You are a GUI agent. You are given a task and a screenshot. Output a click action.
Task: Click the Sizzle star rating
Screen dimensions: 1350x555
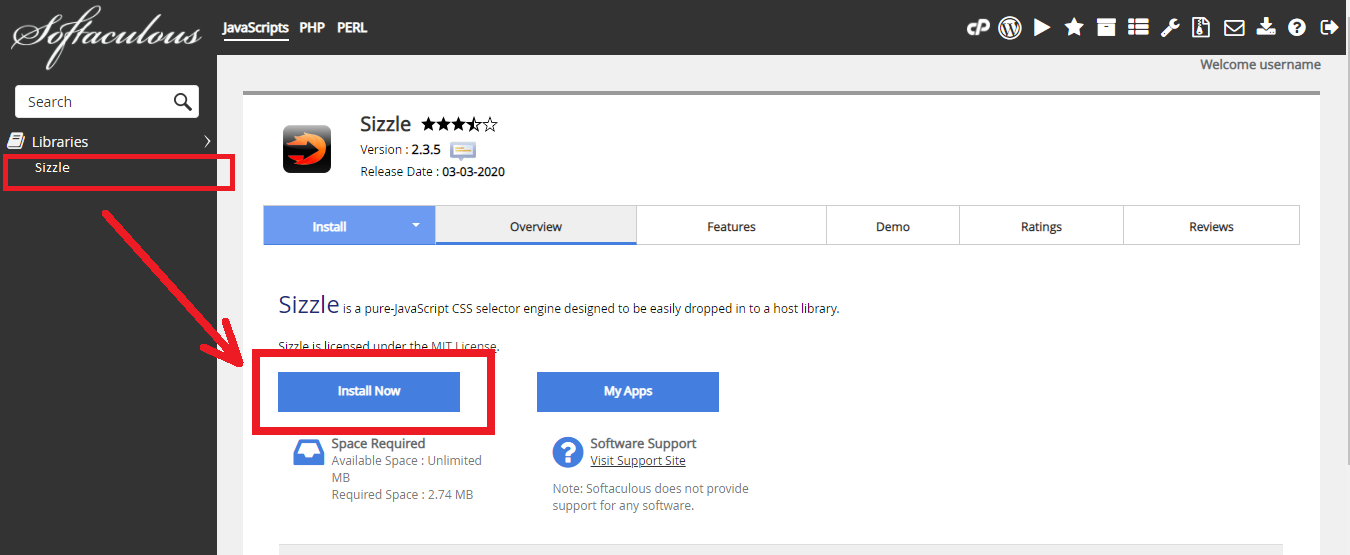coord(459,125)
